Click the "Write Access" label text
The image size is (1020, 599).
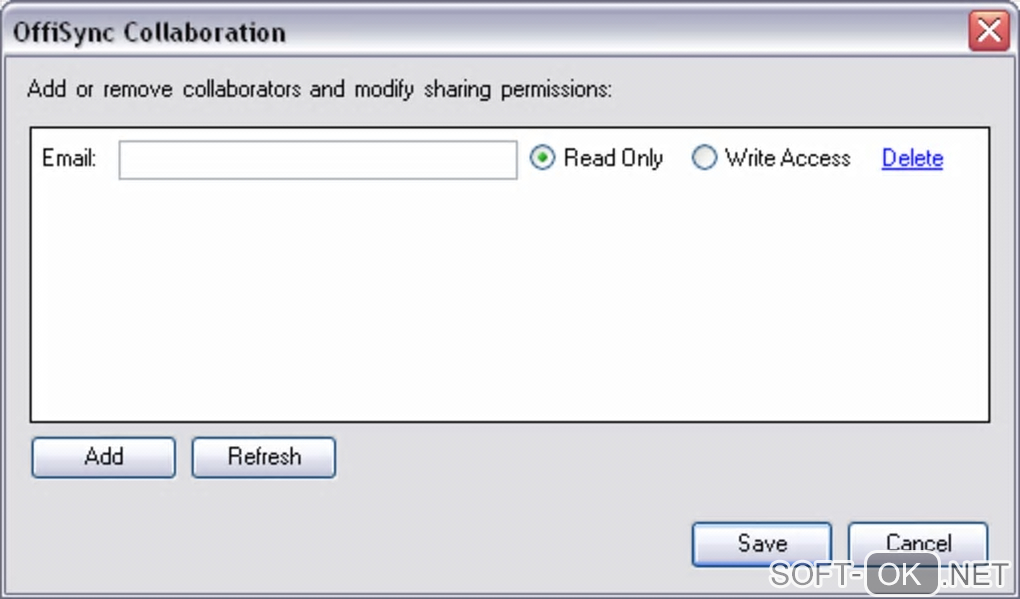click(788, 158)
